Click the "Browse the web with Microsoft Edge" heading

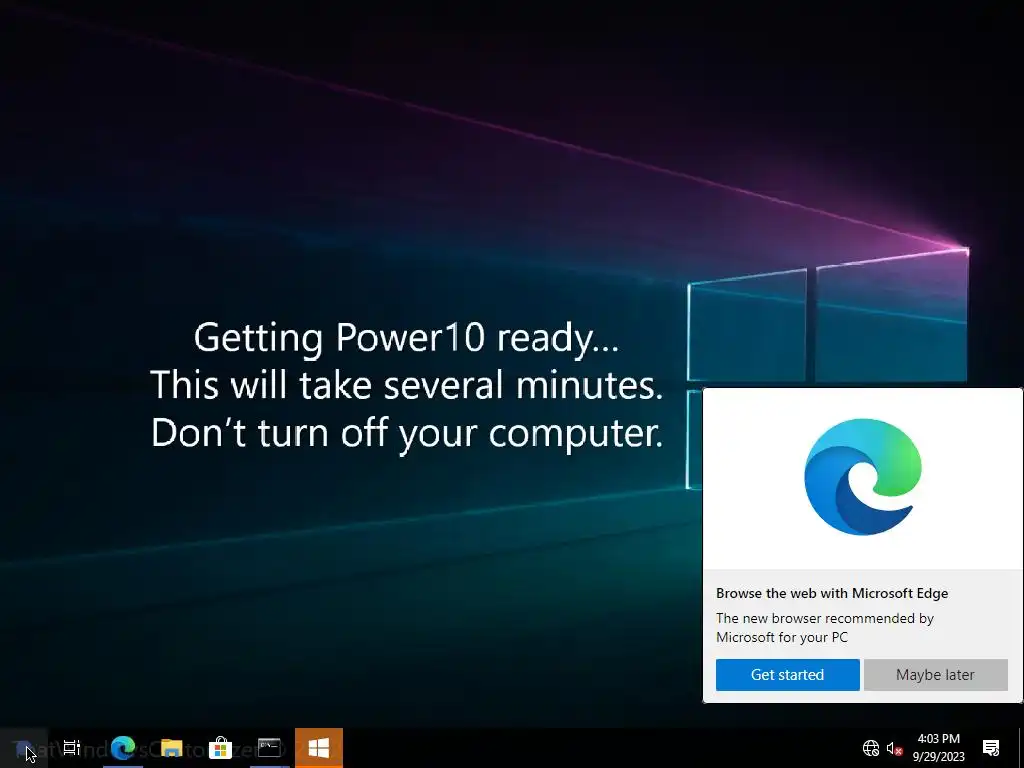832,593
